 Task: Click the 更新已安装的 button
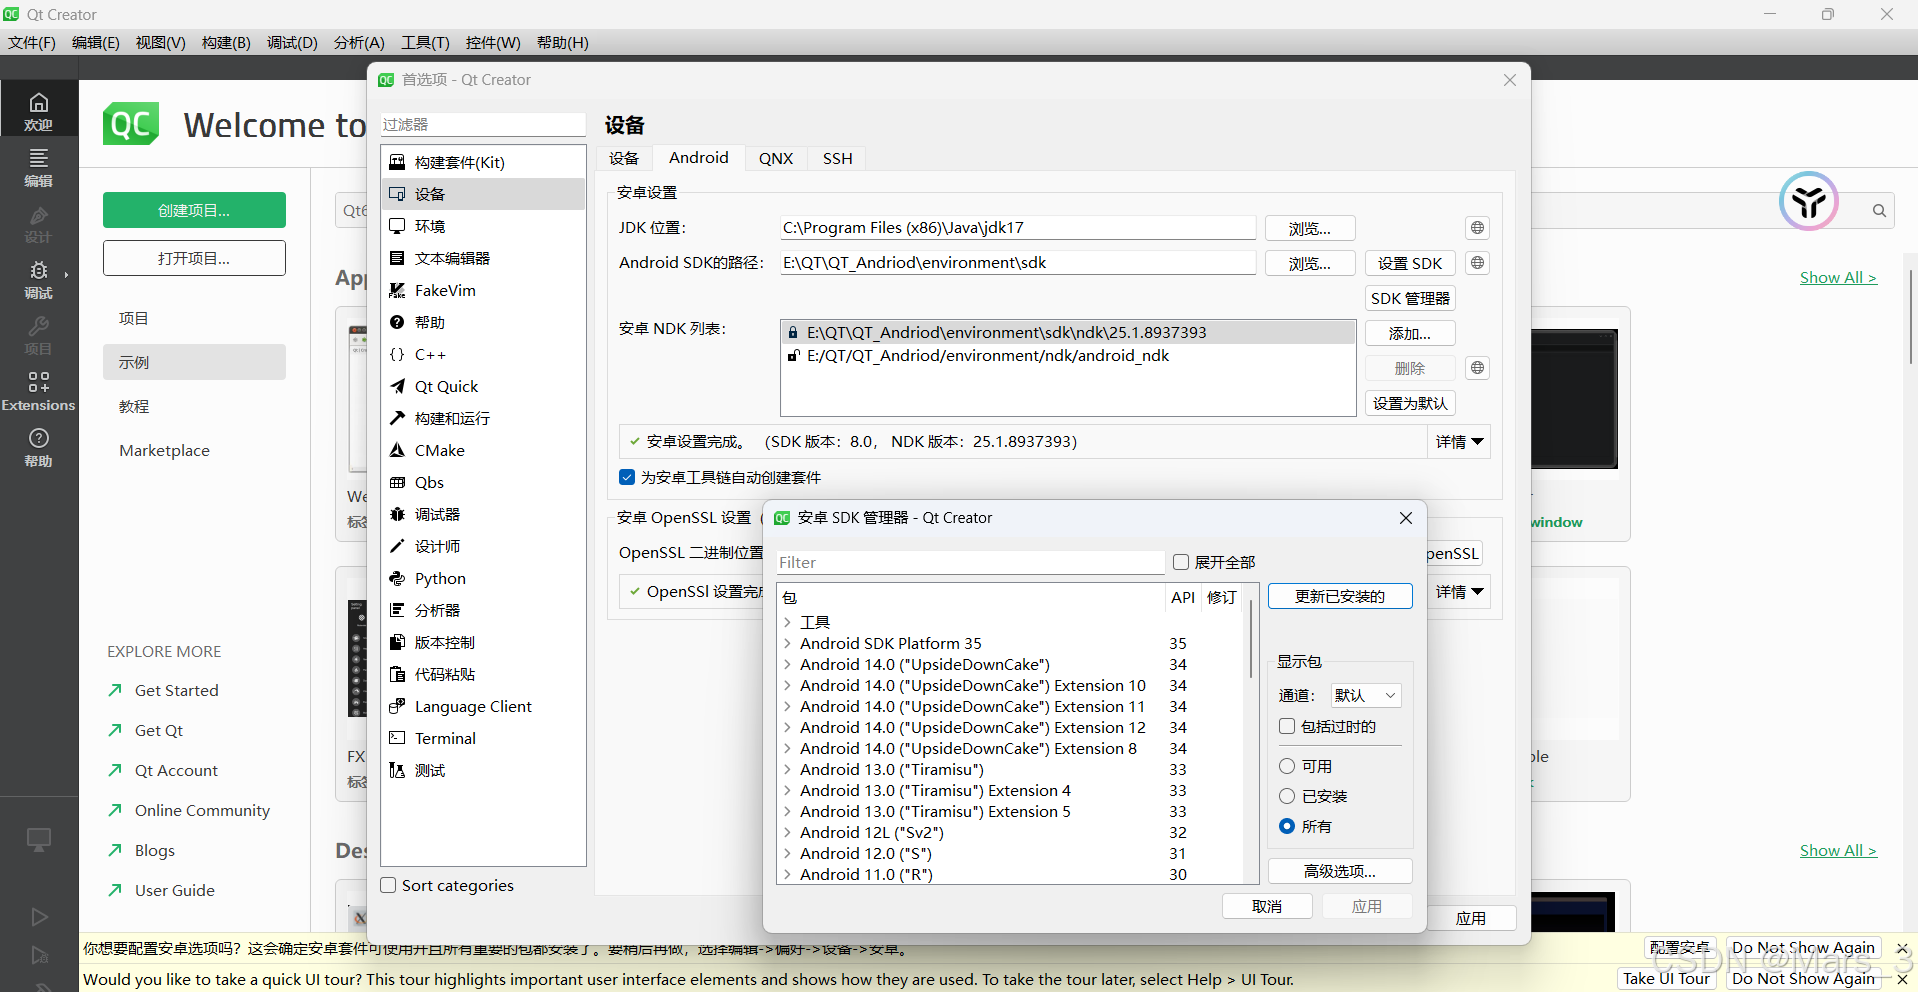coord(1340,596)
